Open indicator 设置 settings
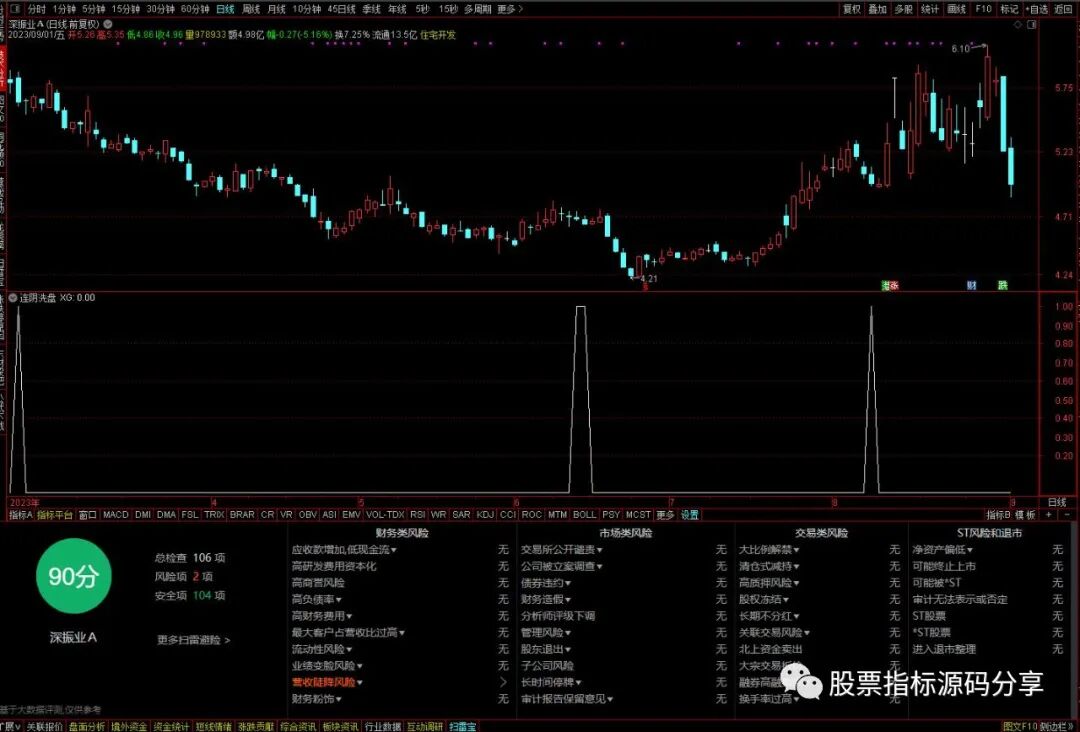 (689, 514)
